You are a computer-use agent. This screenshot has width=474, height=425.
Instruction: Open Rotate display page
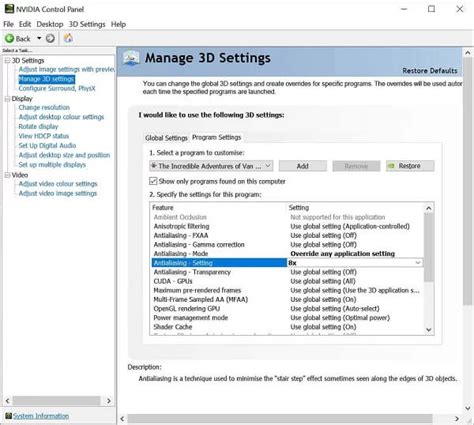click(x=38, y=126)
